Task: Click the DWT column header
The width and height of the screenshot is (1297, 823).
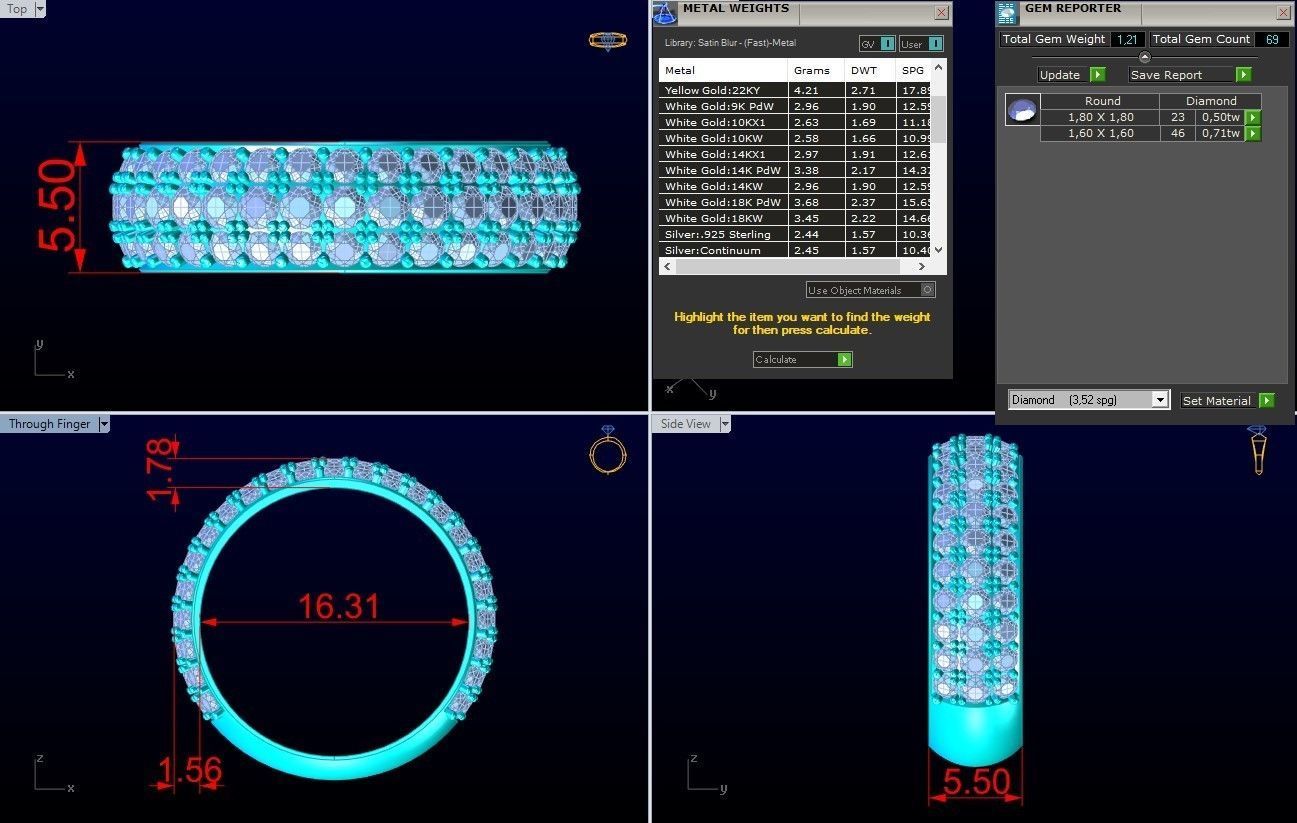Action: point(871,70)
